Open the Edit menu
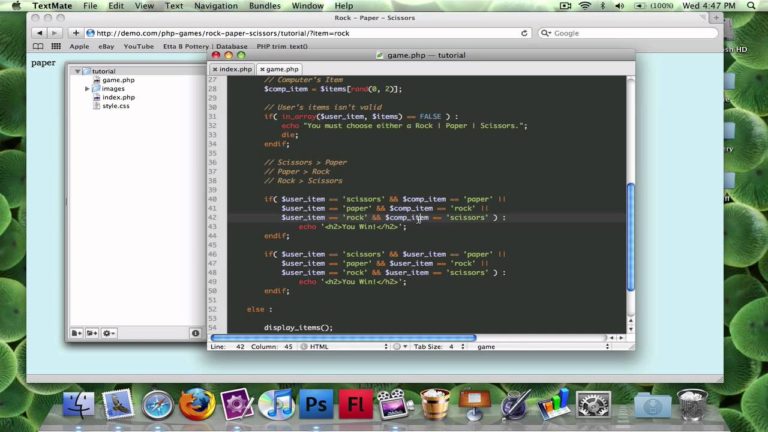 116,6
